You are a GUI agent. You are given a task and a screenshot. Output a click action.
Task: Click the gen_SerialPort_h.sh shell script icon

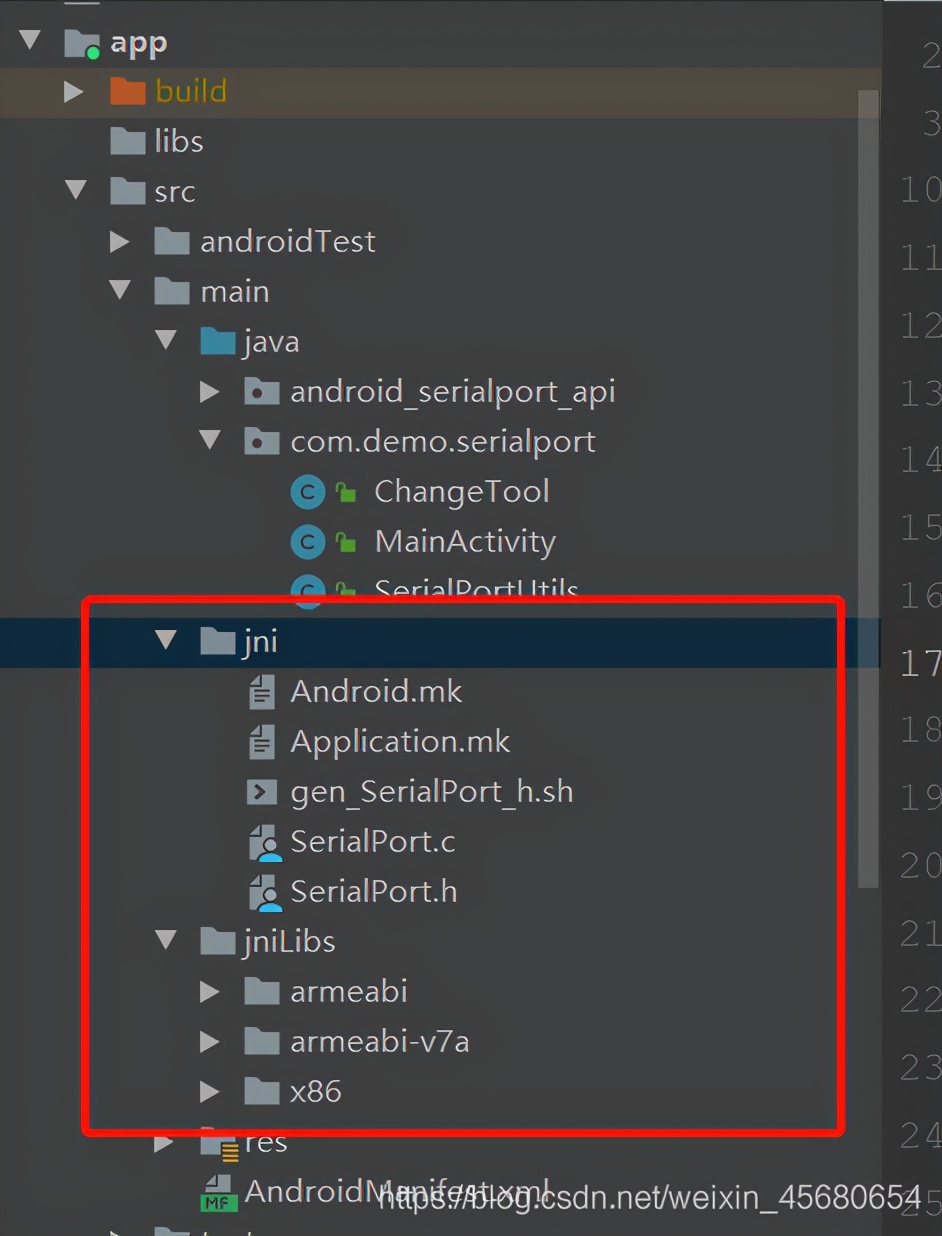click(x=261, y=792)
